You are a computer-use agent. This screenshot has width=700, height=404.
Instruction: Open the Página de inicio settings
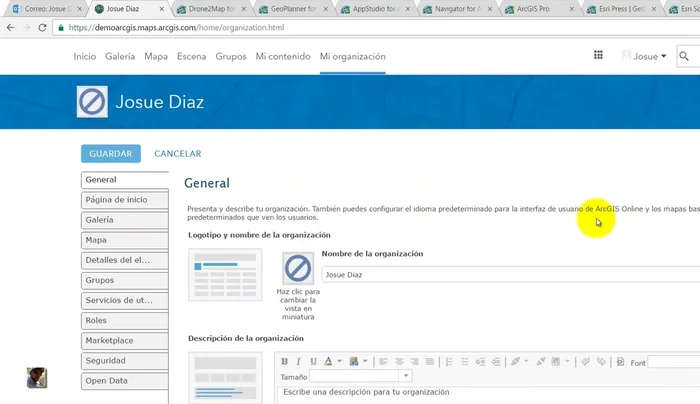pos(125,200)
